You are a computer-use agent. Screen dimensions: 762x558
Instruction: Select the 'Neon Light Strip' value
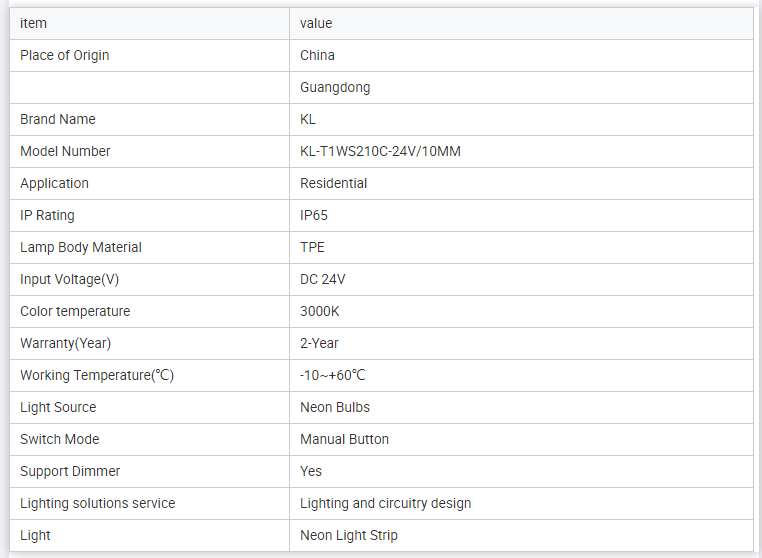pyautogui.click(x=349, y=535)
